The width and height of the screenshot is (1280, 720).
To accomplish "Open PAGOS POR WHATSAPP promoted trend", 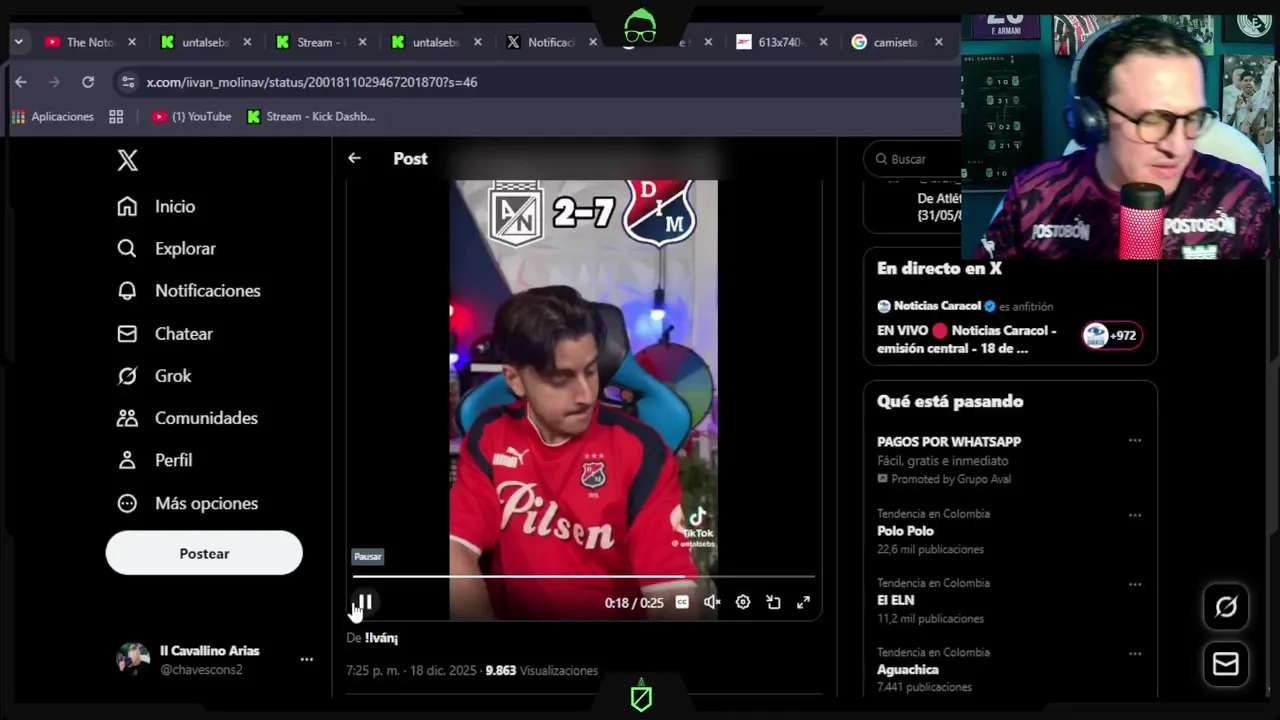I will [949, 441].
